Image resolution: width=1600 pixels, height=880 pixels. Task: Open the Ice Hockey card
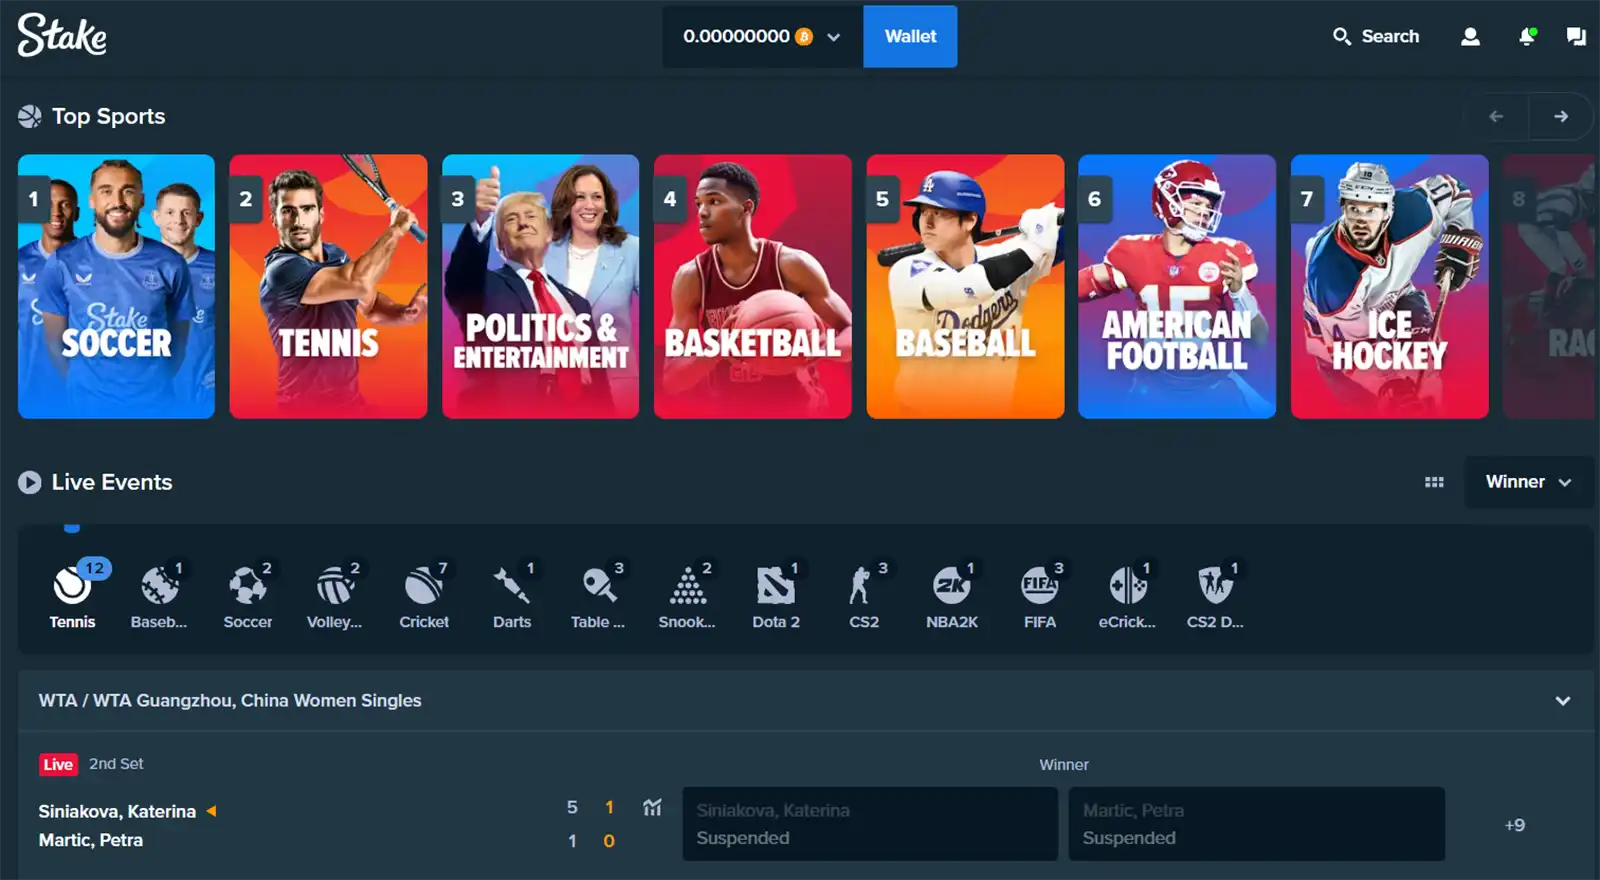point(1389,286)
